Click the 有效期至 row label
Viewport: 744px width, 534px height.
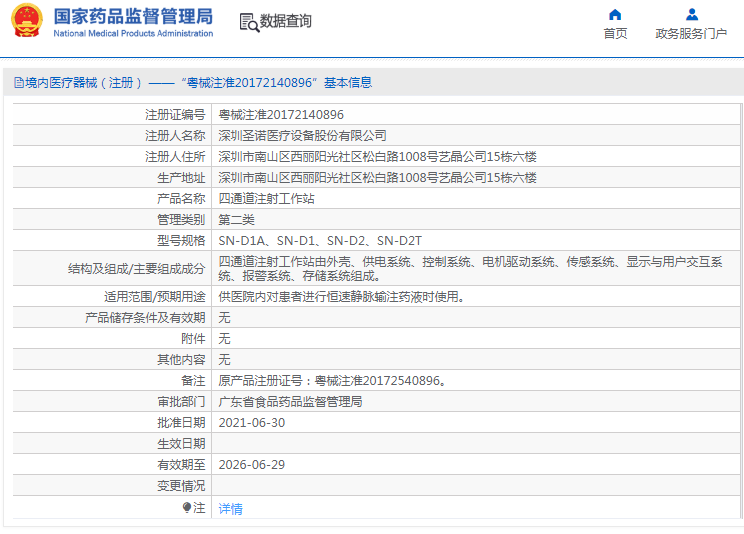(181, 465)
